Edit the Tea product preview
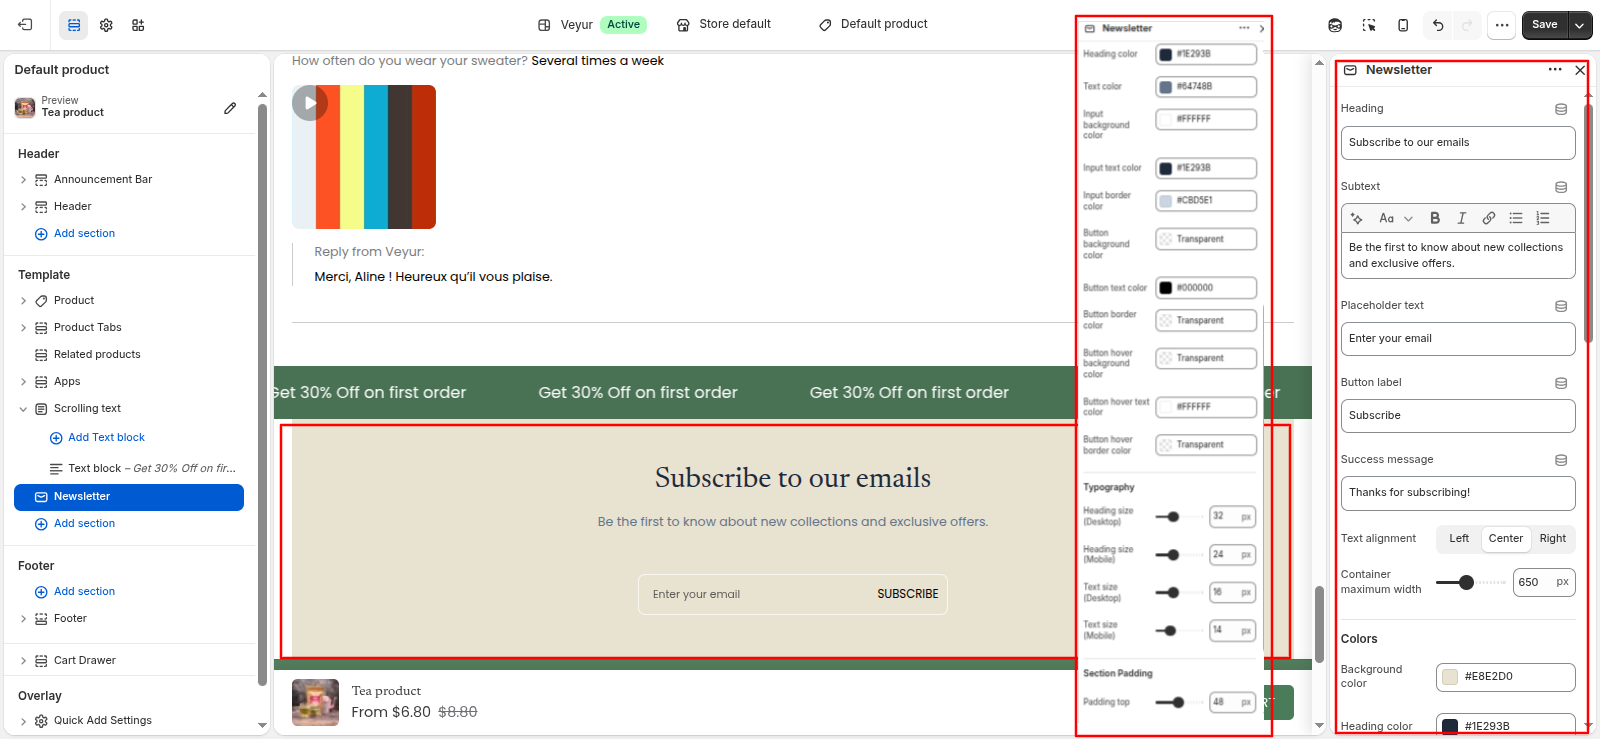Viewport: 1600px width, 739px height. 230,108
